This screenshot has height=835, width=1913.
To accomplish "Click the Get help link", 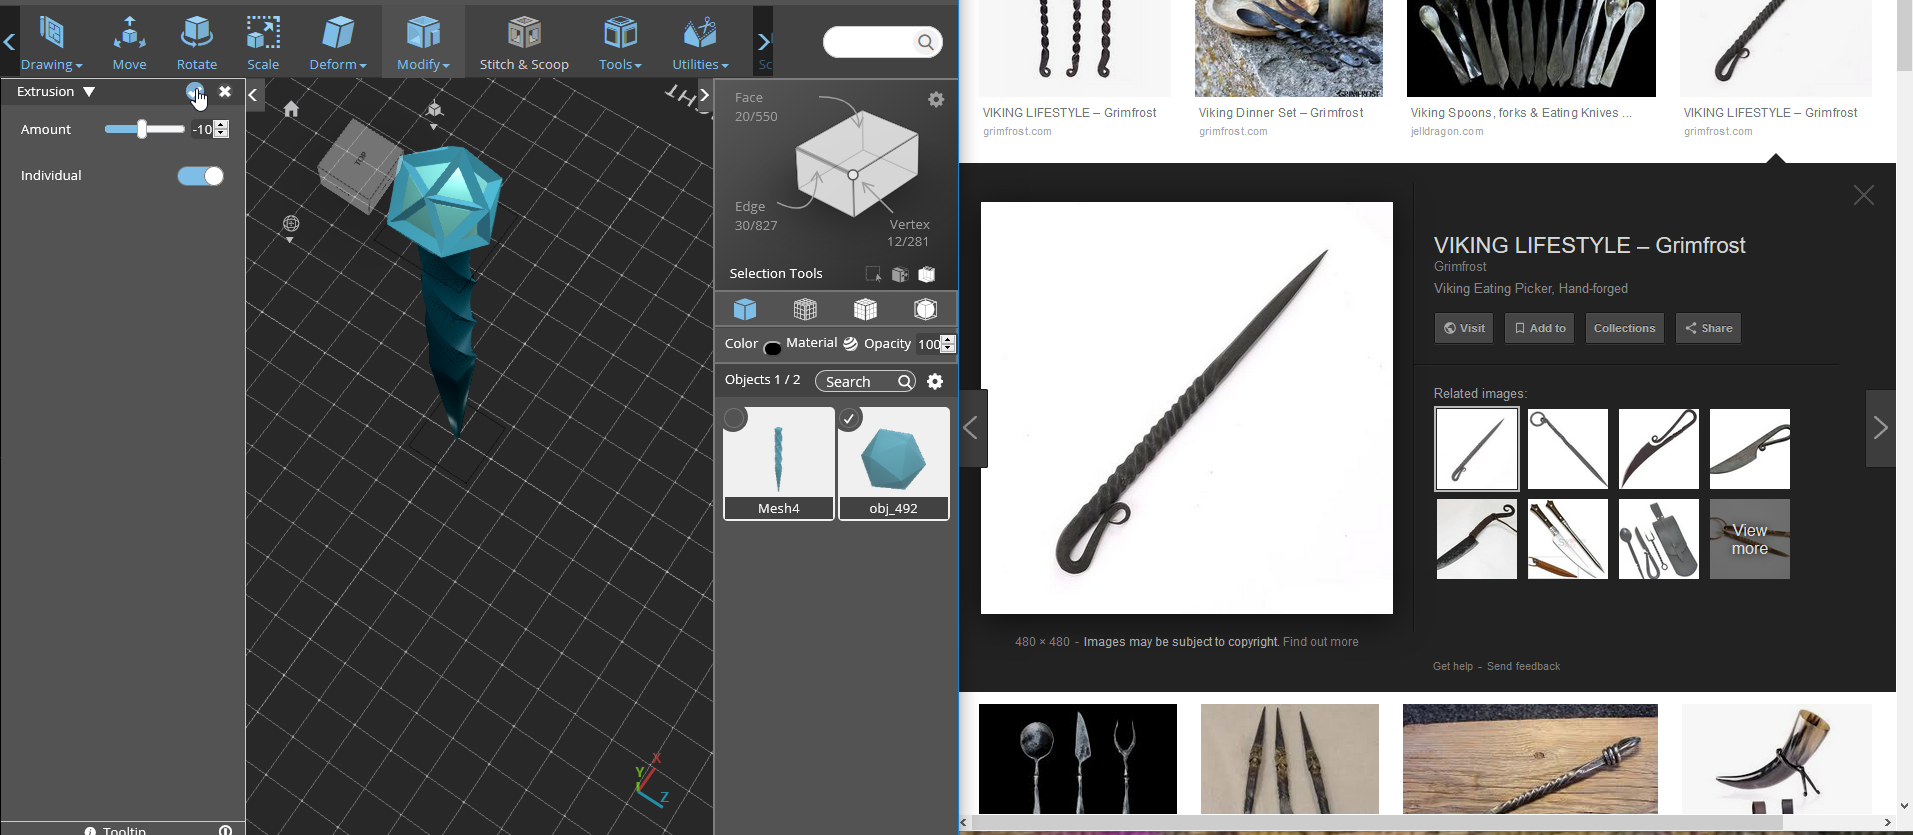I will 1453,666.
